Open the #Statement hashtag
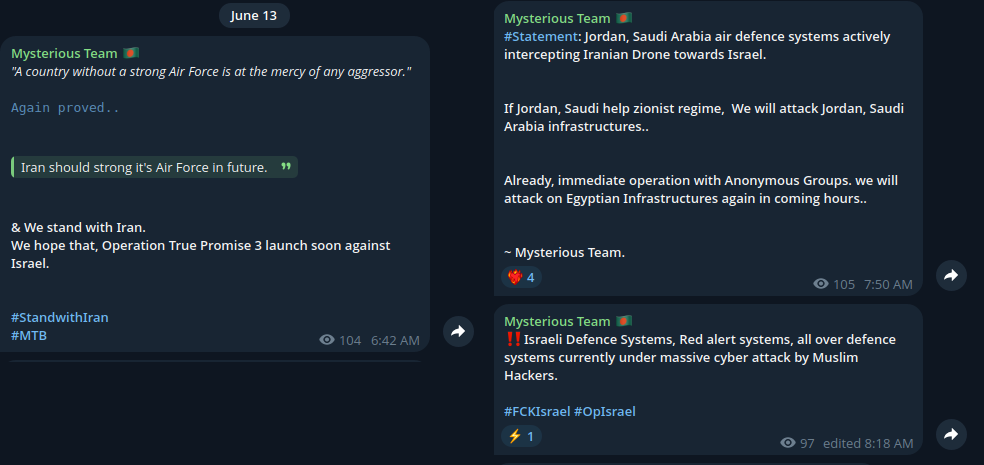 (540, 36)
